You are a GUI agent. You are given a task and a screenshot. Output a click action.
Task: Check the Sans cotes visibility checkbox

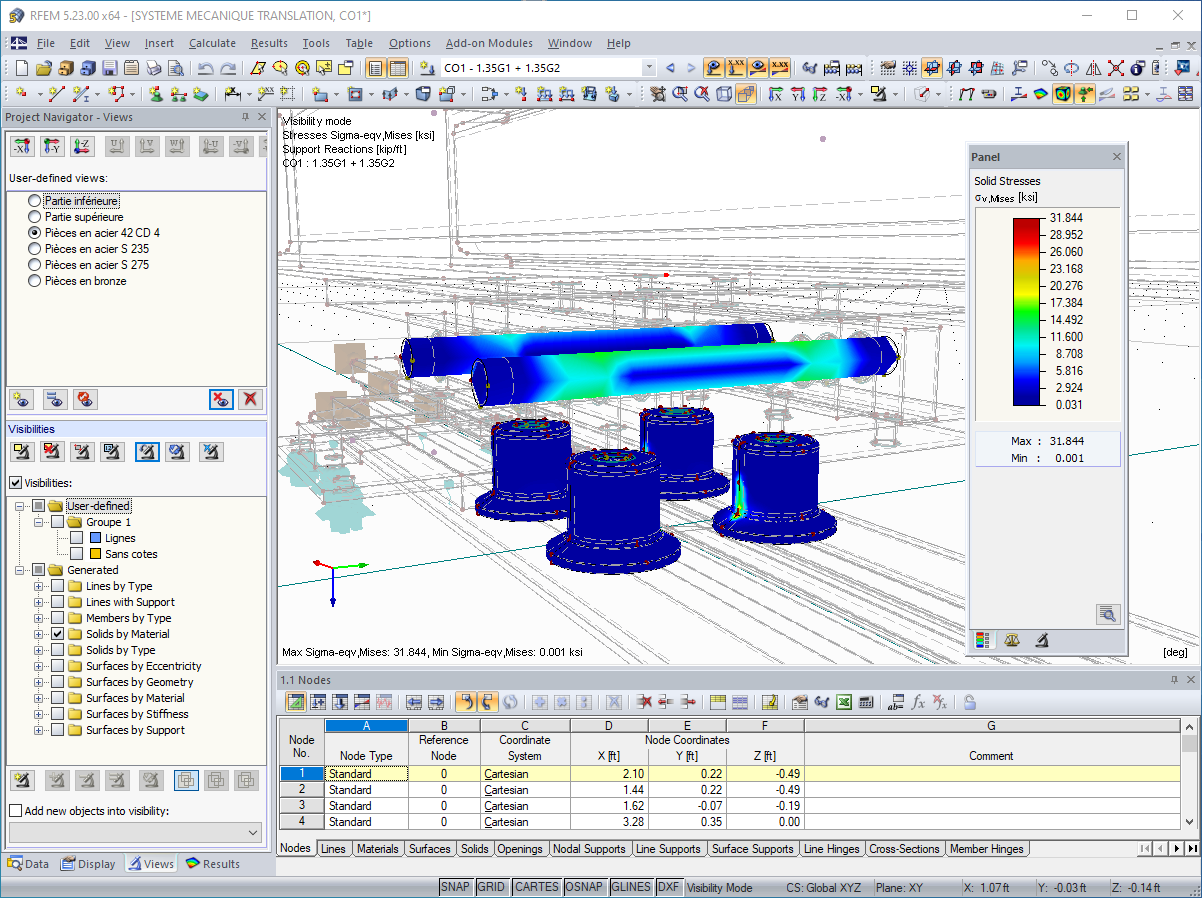76,554
